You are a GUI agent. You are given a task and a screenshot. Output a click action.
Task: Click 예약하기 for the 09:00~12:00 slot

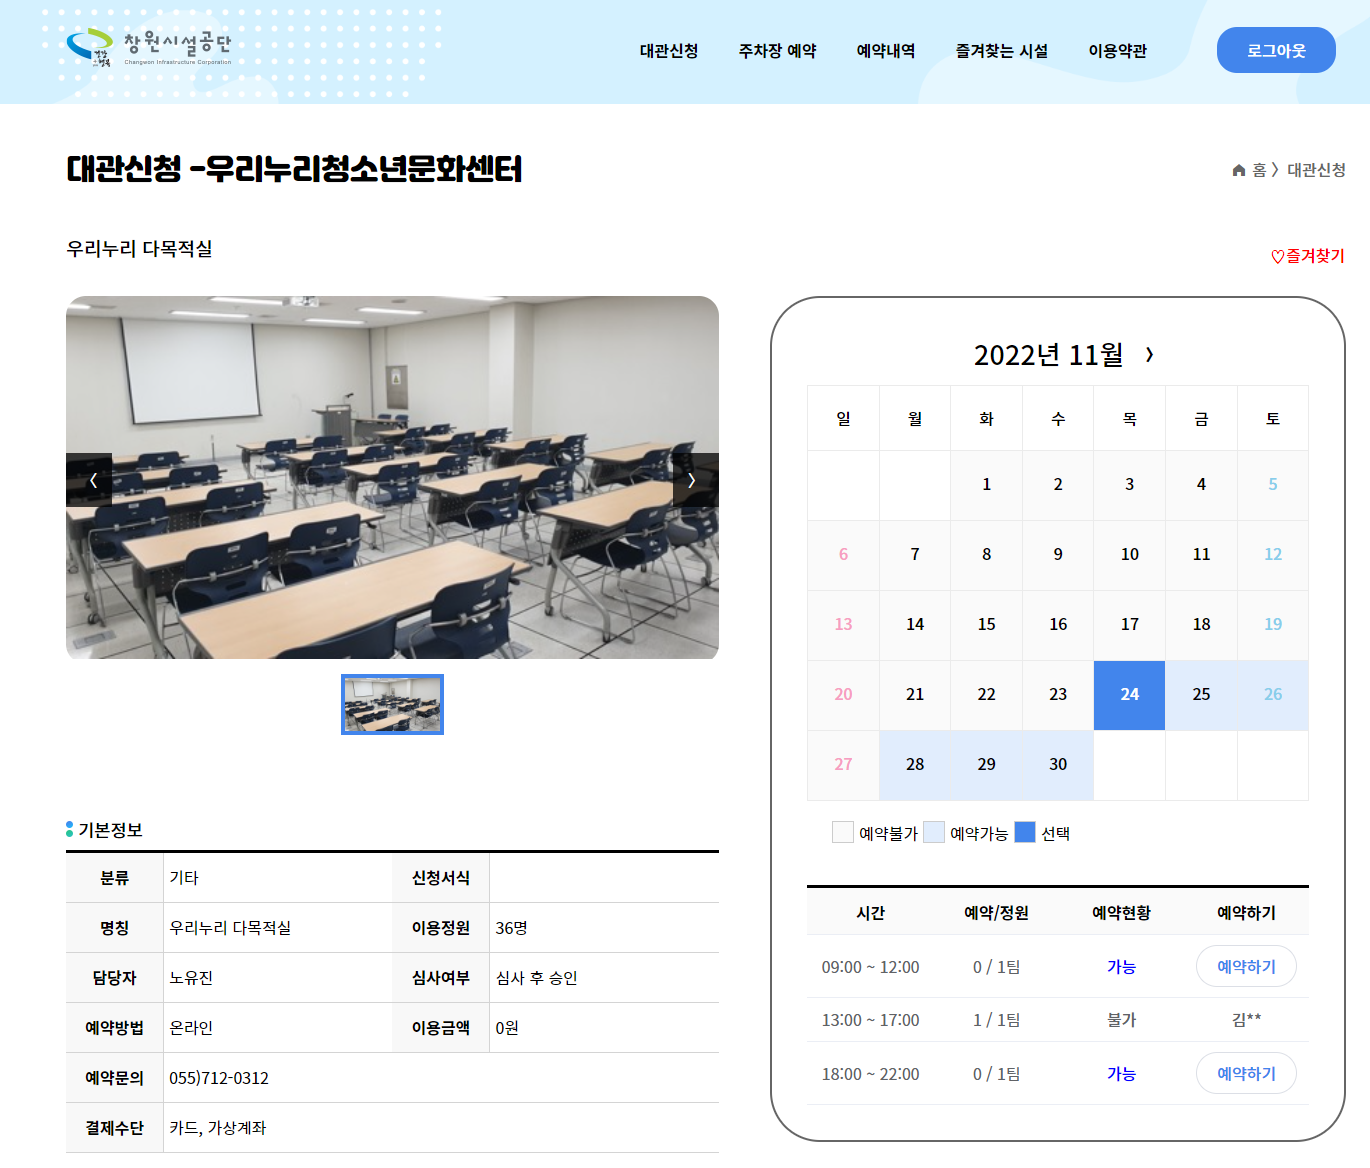point(1246,966)
